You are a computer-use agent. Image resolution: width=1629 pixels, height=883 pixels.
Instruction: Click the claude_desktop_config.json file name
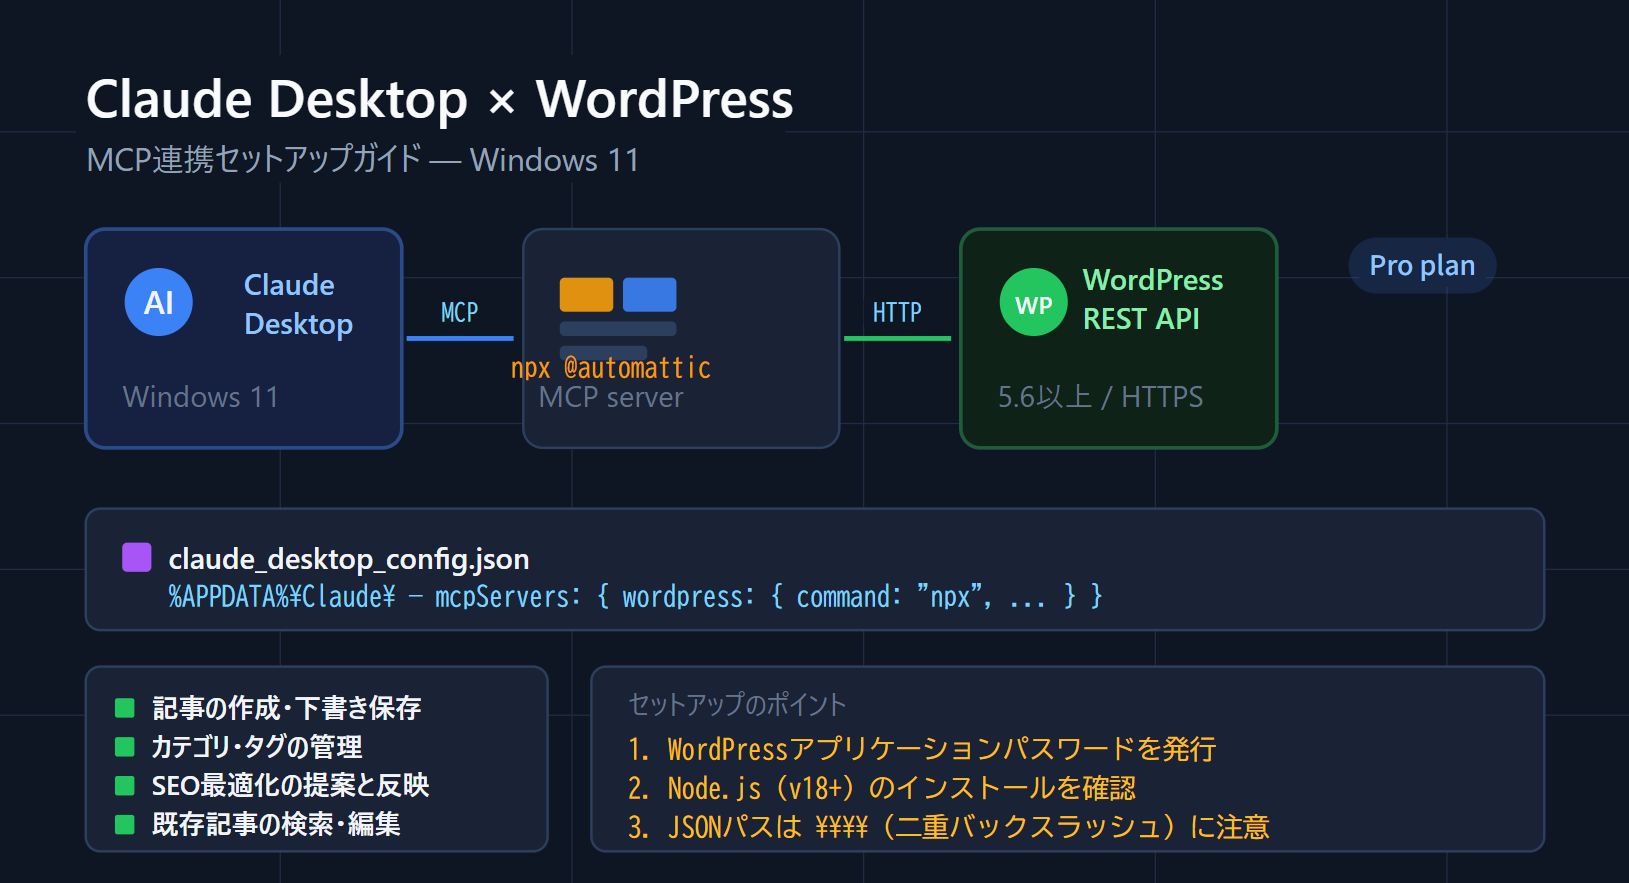click(348, 559)
